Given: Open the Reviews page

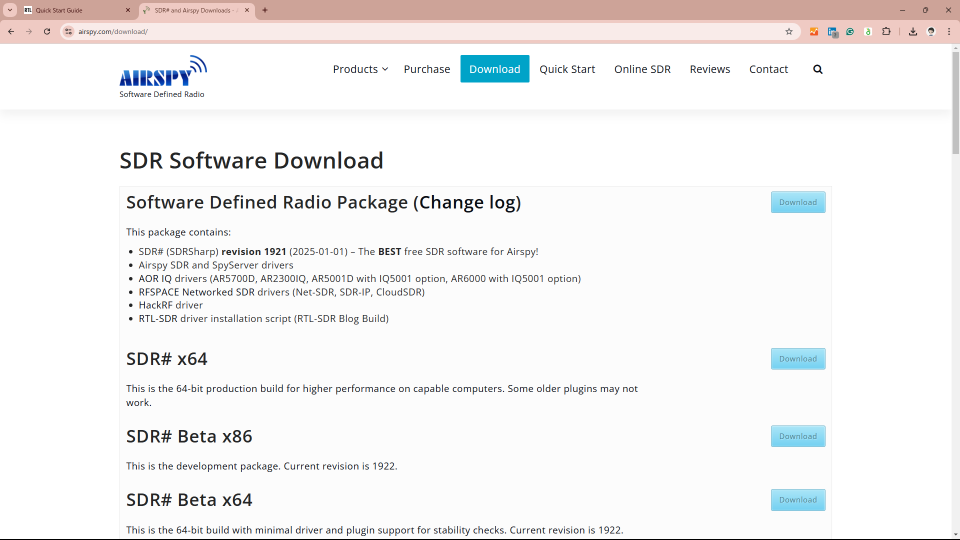Looking at the screenshot, I should (710, 69).
